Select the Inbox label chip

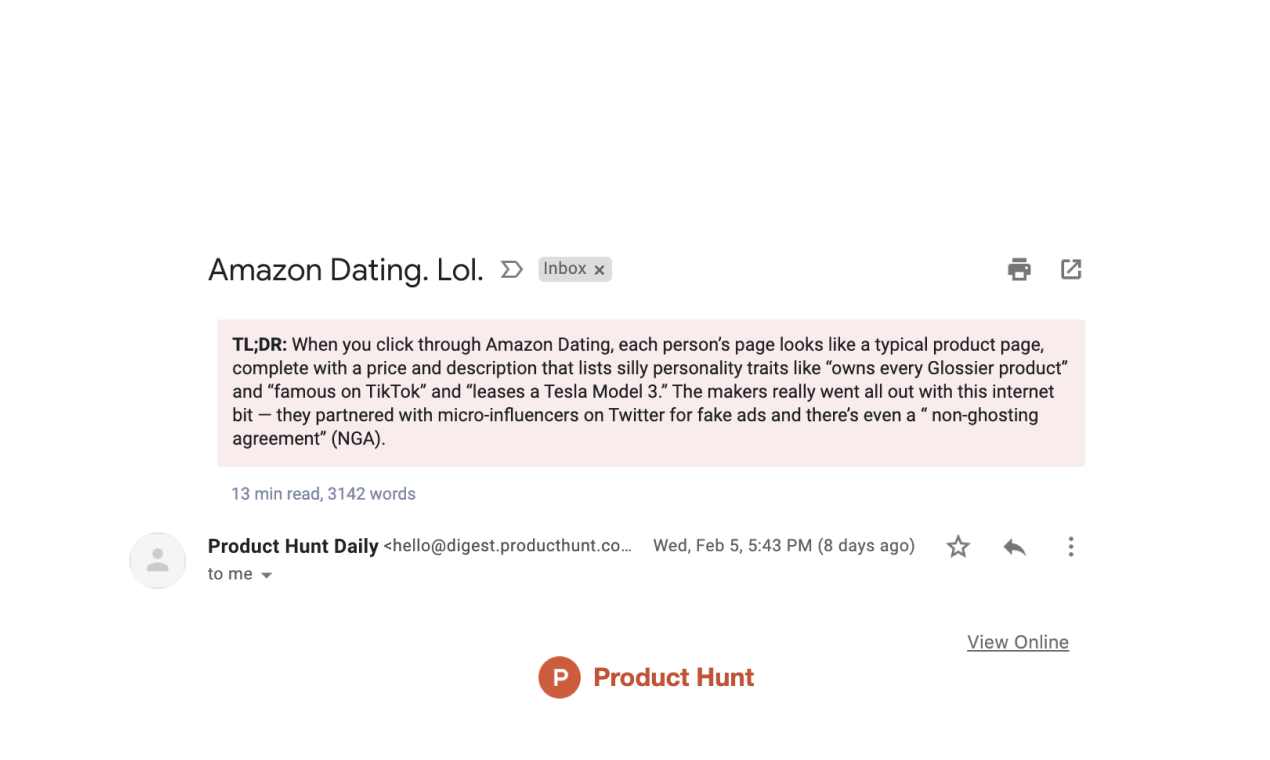click(565, 268)
